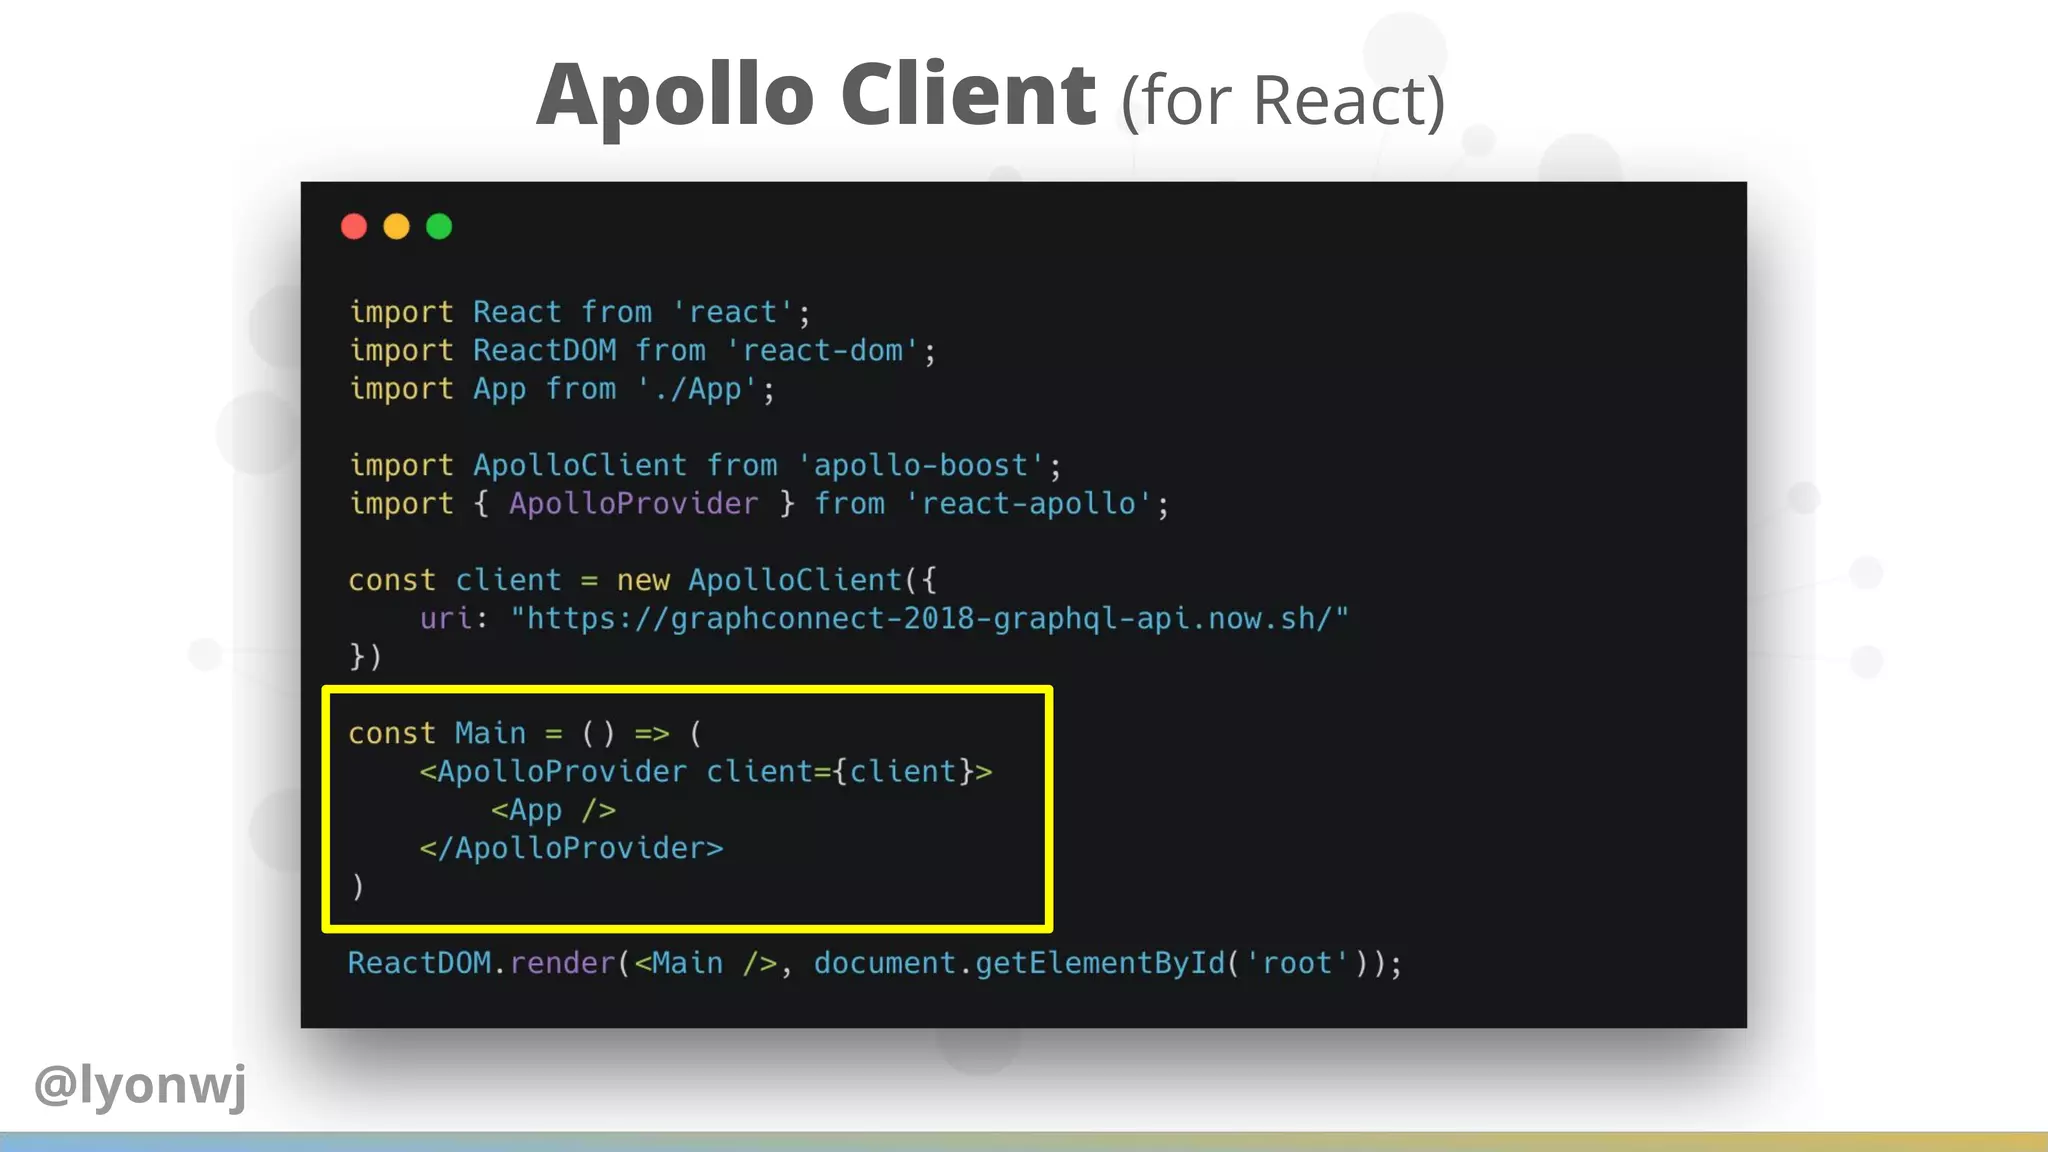Click the 'react-dom' import string

[x=822, y=351]
